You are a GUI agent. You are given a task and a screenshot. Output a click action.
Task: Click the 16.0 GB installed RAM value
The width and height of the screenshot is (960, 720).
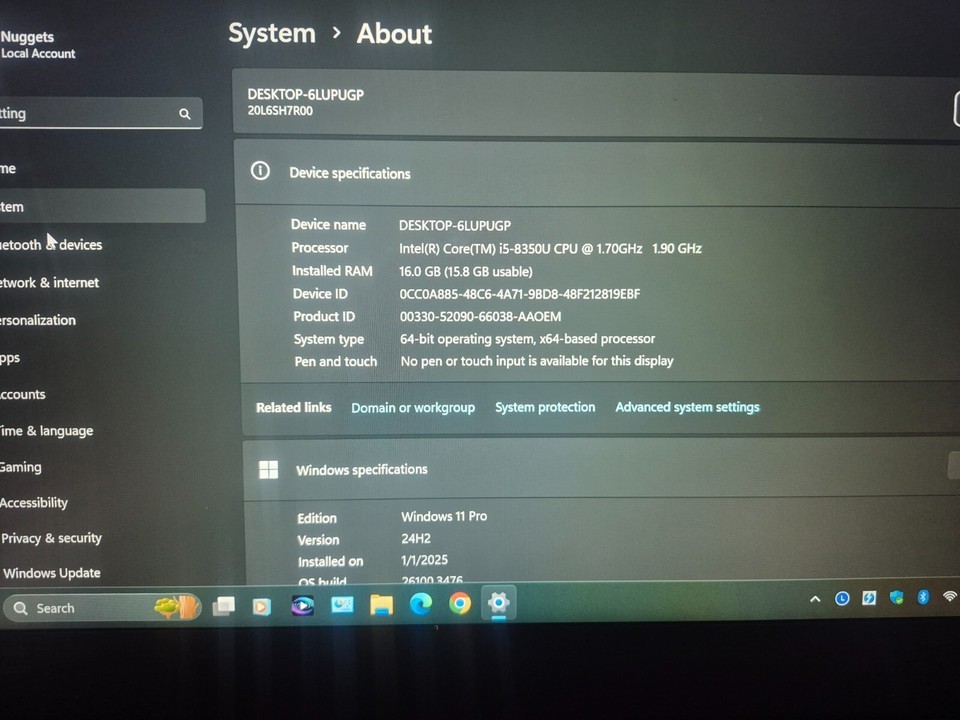466,271
